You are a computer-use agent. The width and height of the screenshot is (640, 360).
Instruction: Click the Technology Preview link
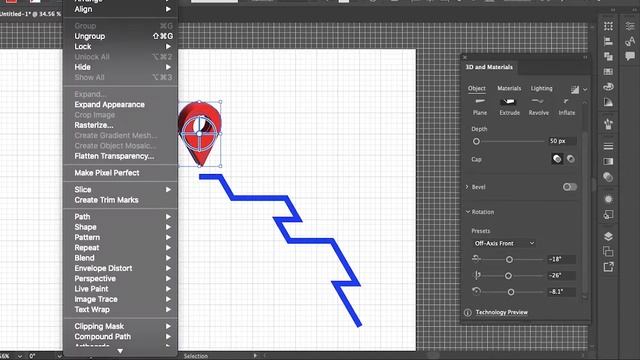pos(502,313)
